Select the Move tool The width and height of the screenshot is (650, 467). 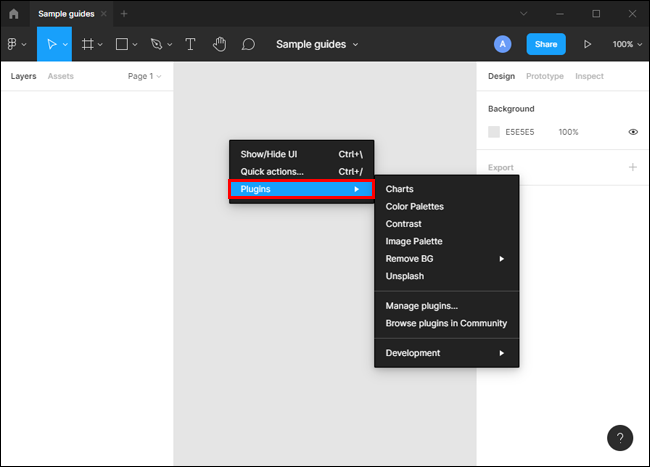point(50,44)
